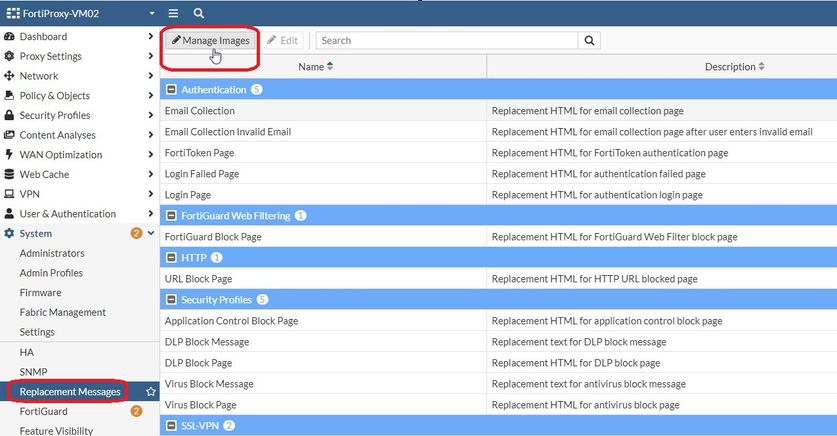Select the FortiToken Page row
This screenshot has height=436, width=837.
point(499,153)
